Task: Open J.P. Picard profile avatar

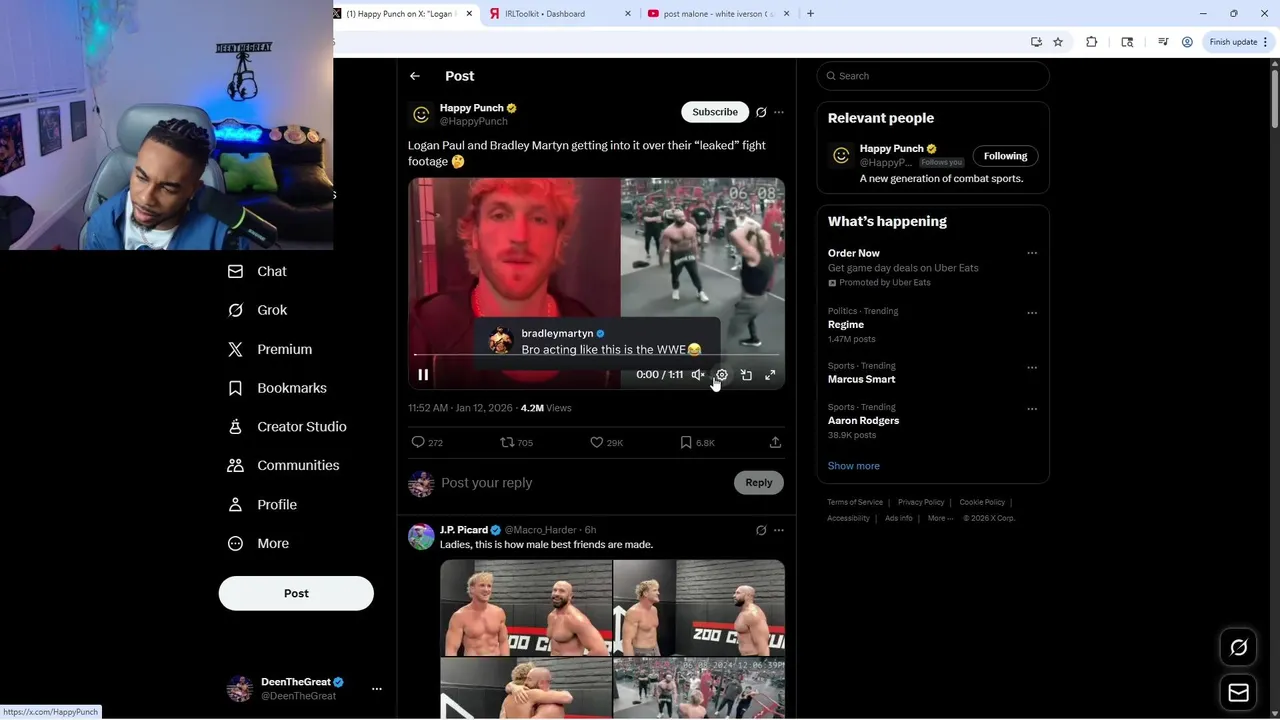Action: click(x=421, y=537)
